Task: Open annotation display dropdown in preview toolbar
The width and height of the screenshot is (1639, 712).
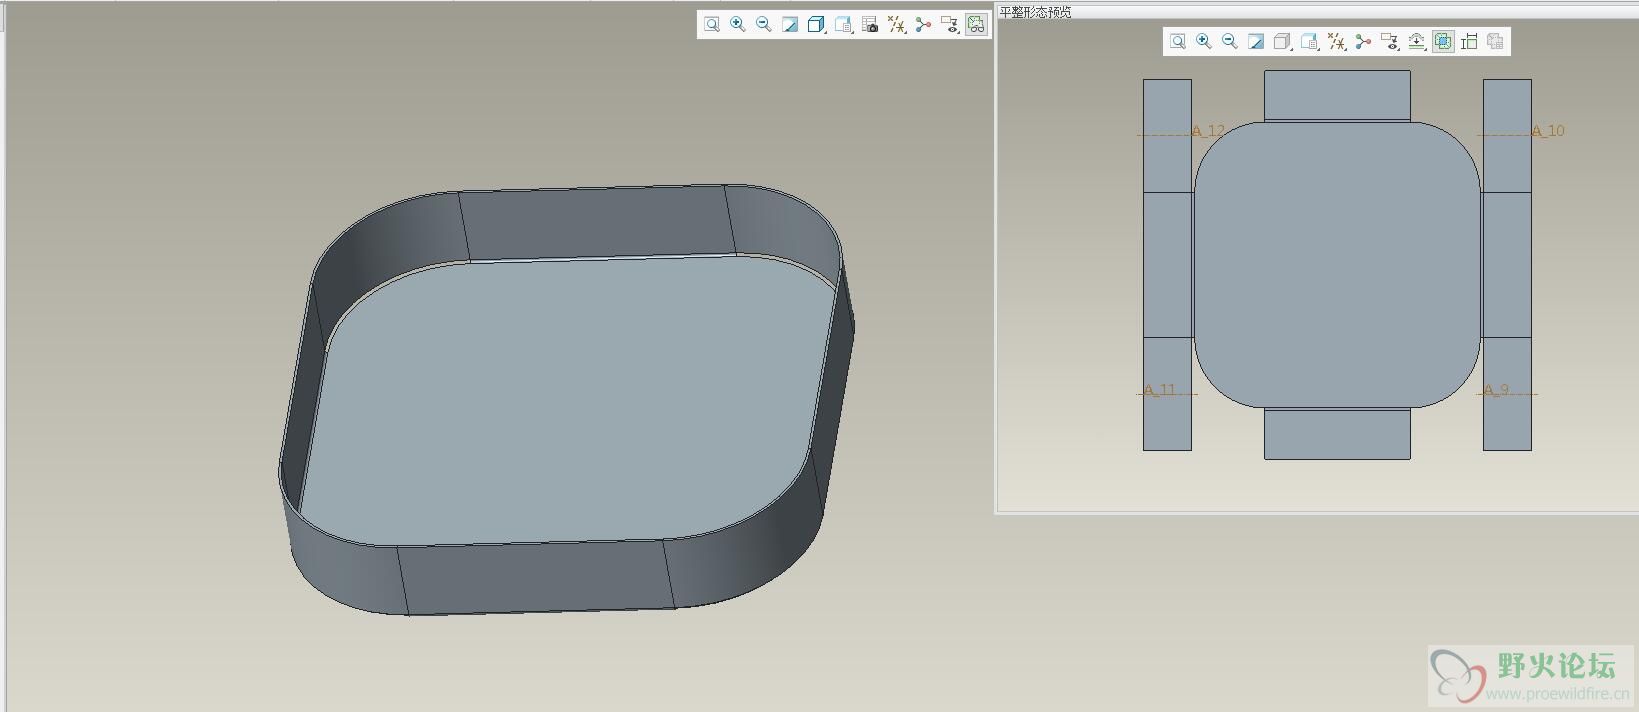Action: (1390, 41)
